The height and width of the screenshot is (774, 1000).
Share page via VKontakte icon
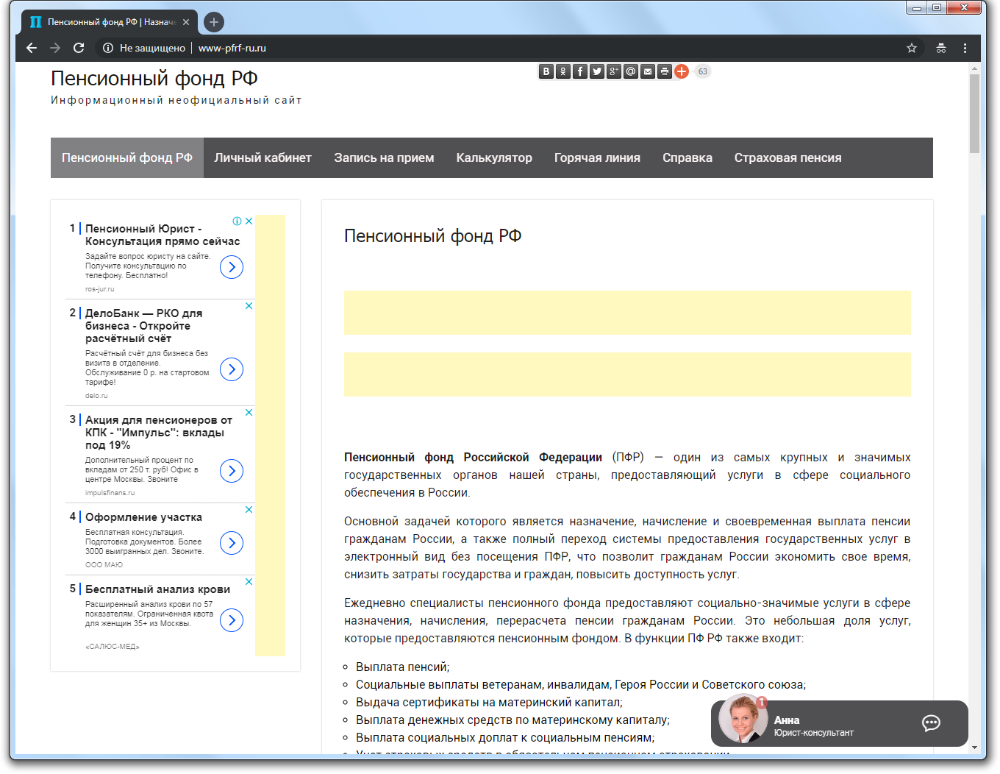pos(546,71)
